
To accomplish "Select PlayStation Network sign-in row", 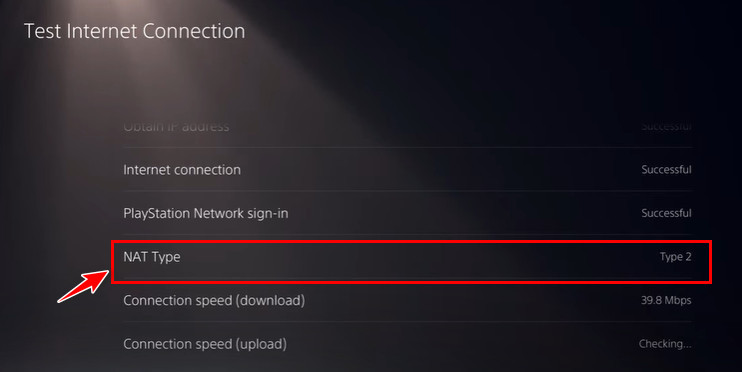I will tap(408, 213).
